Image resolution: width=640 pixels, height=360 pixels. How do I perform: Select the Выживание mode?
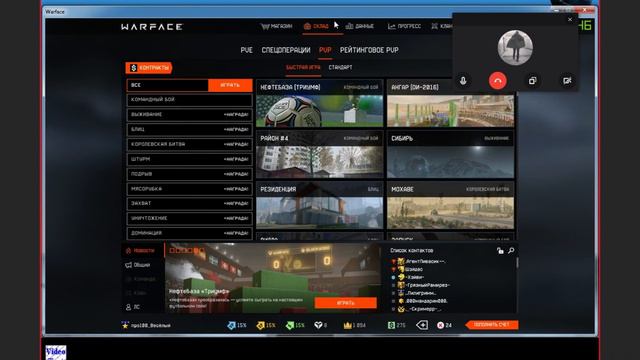coord(189,115)
